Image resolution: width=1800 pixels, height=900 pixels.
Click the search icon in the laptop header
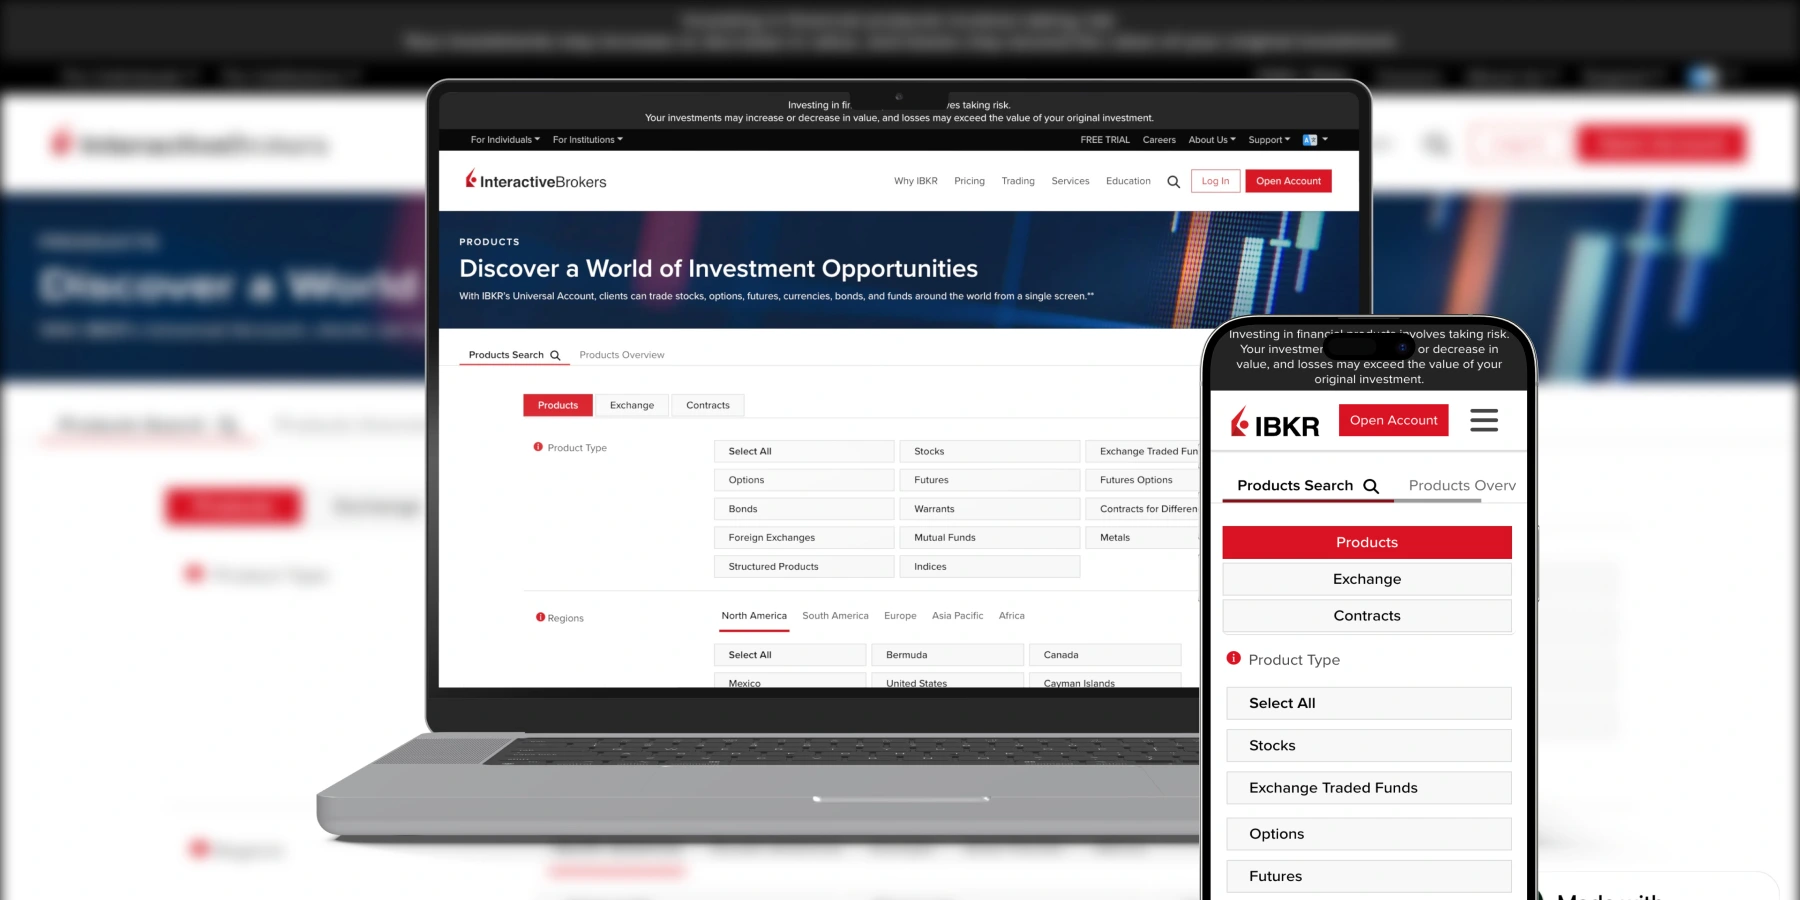[1173, 182]
